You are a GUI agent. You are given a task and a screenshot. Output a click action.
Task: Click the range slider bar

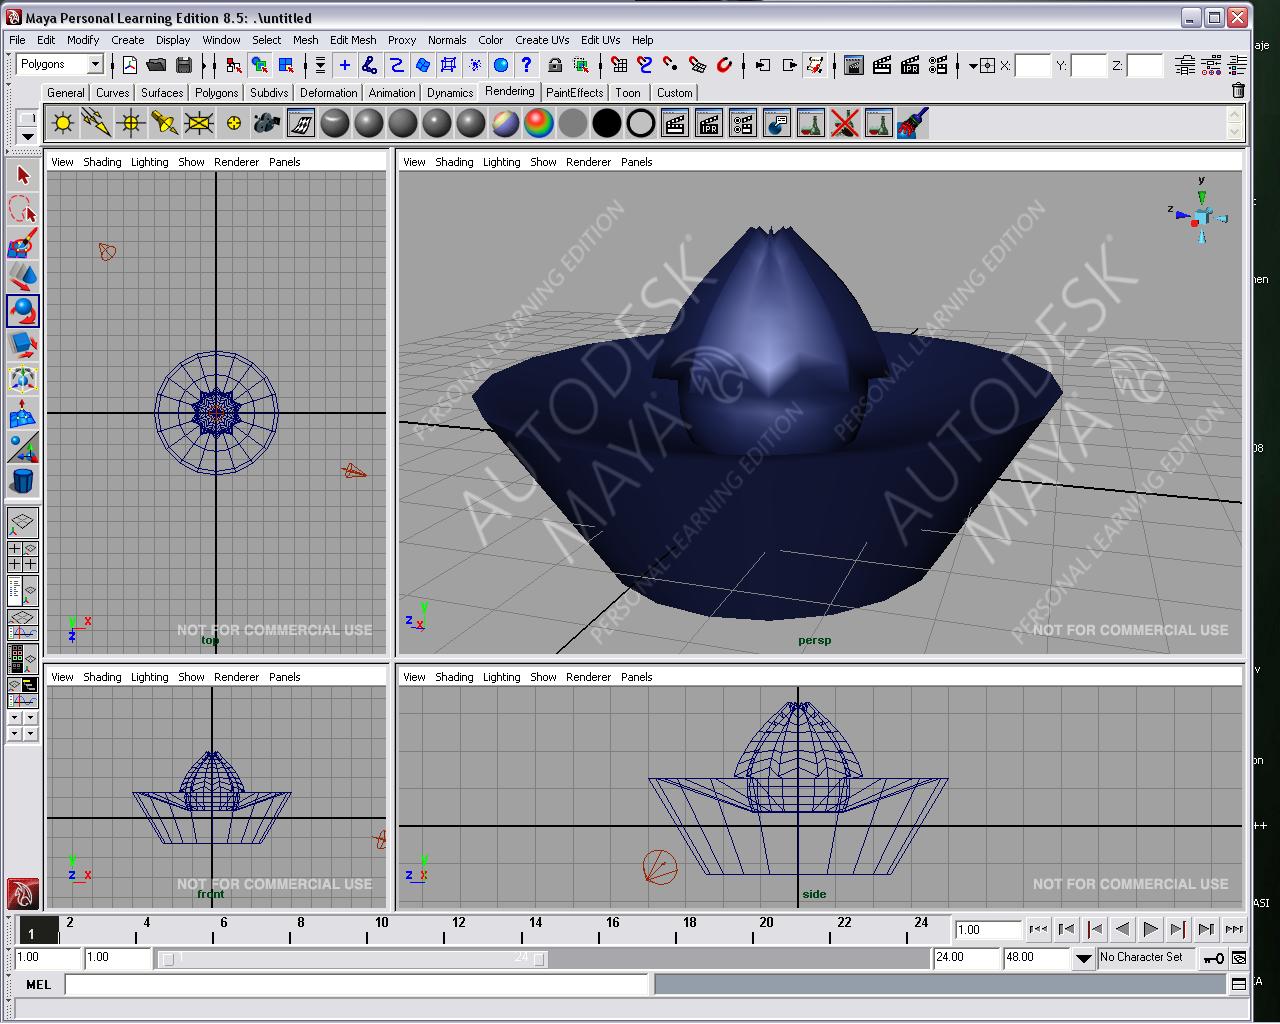coord(354,959)
